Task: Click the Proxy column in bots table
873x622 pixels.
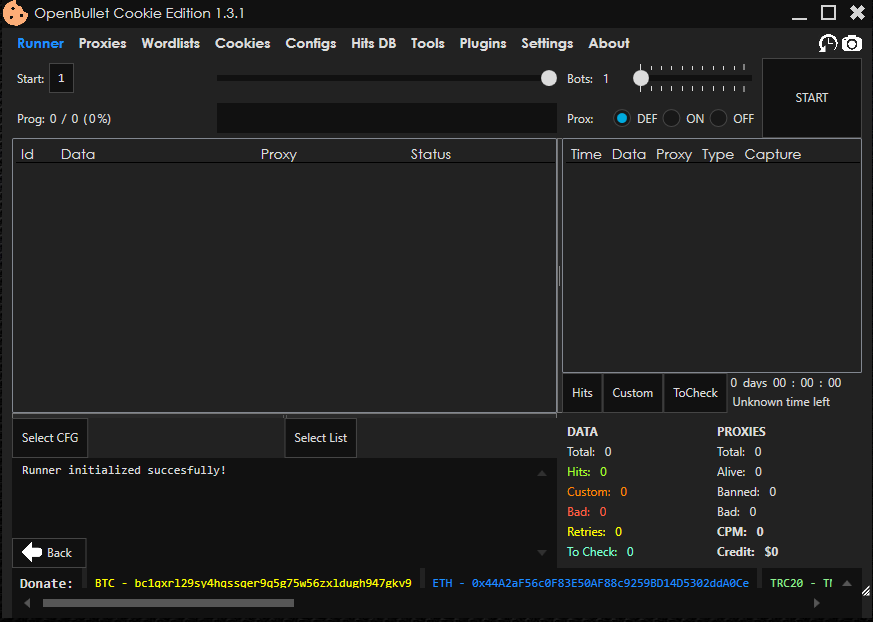Action: [278, 154]
